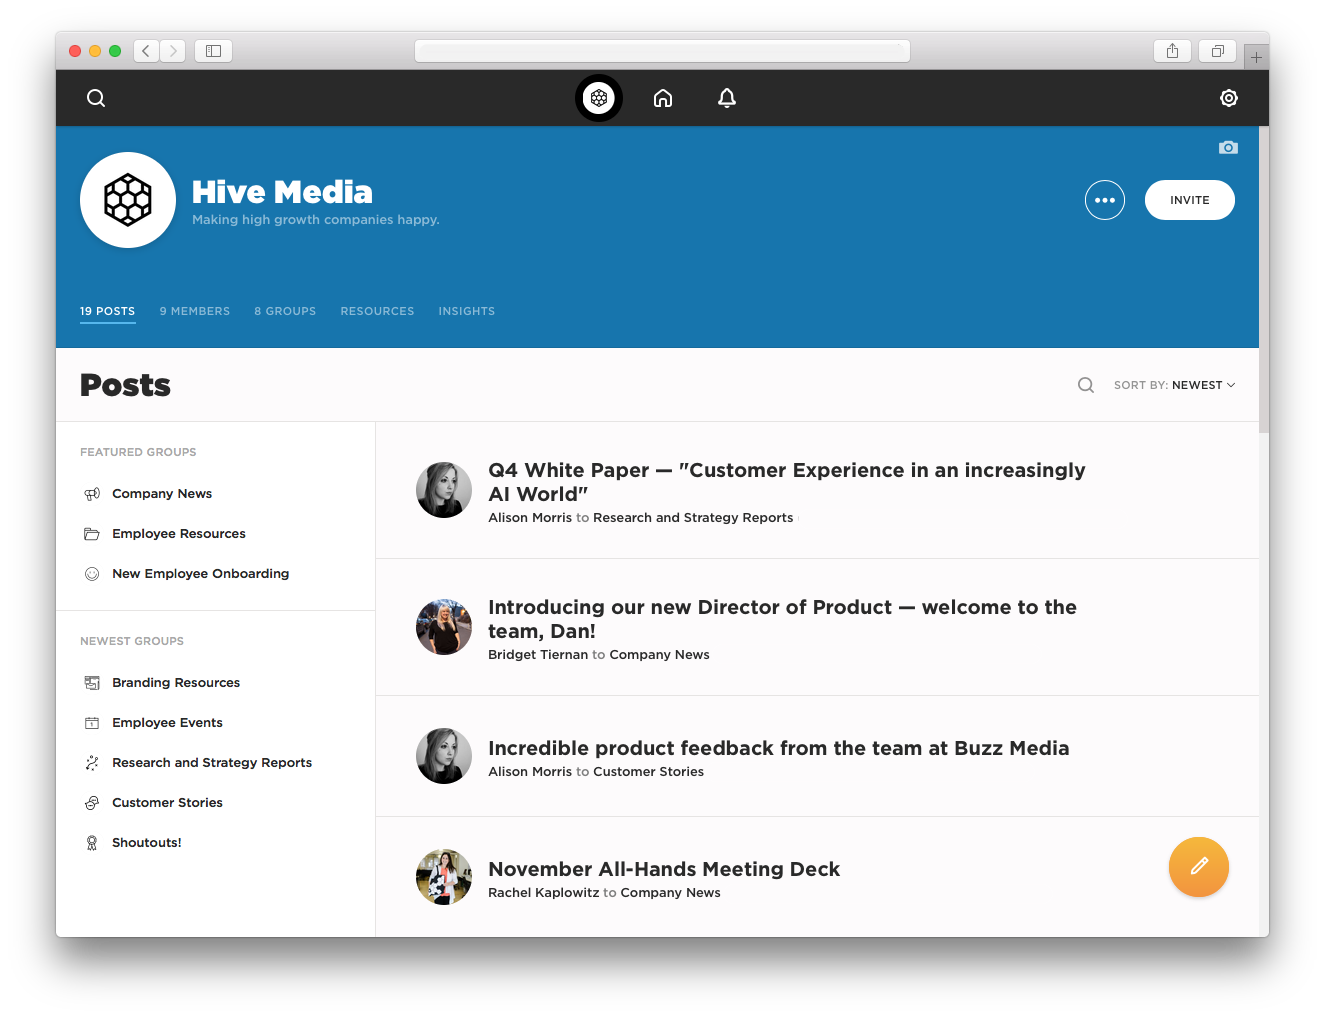This screenshot has width=1325, height=1017.
Task: Click the Branding Resources icon
Action: (x=92, y=683)
